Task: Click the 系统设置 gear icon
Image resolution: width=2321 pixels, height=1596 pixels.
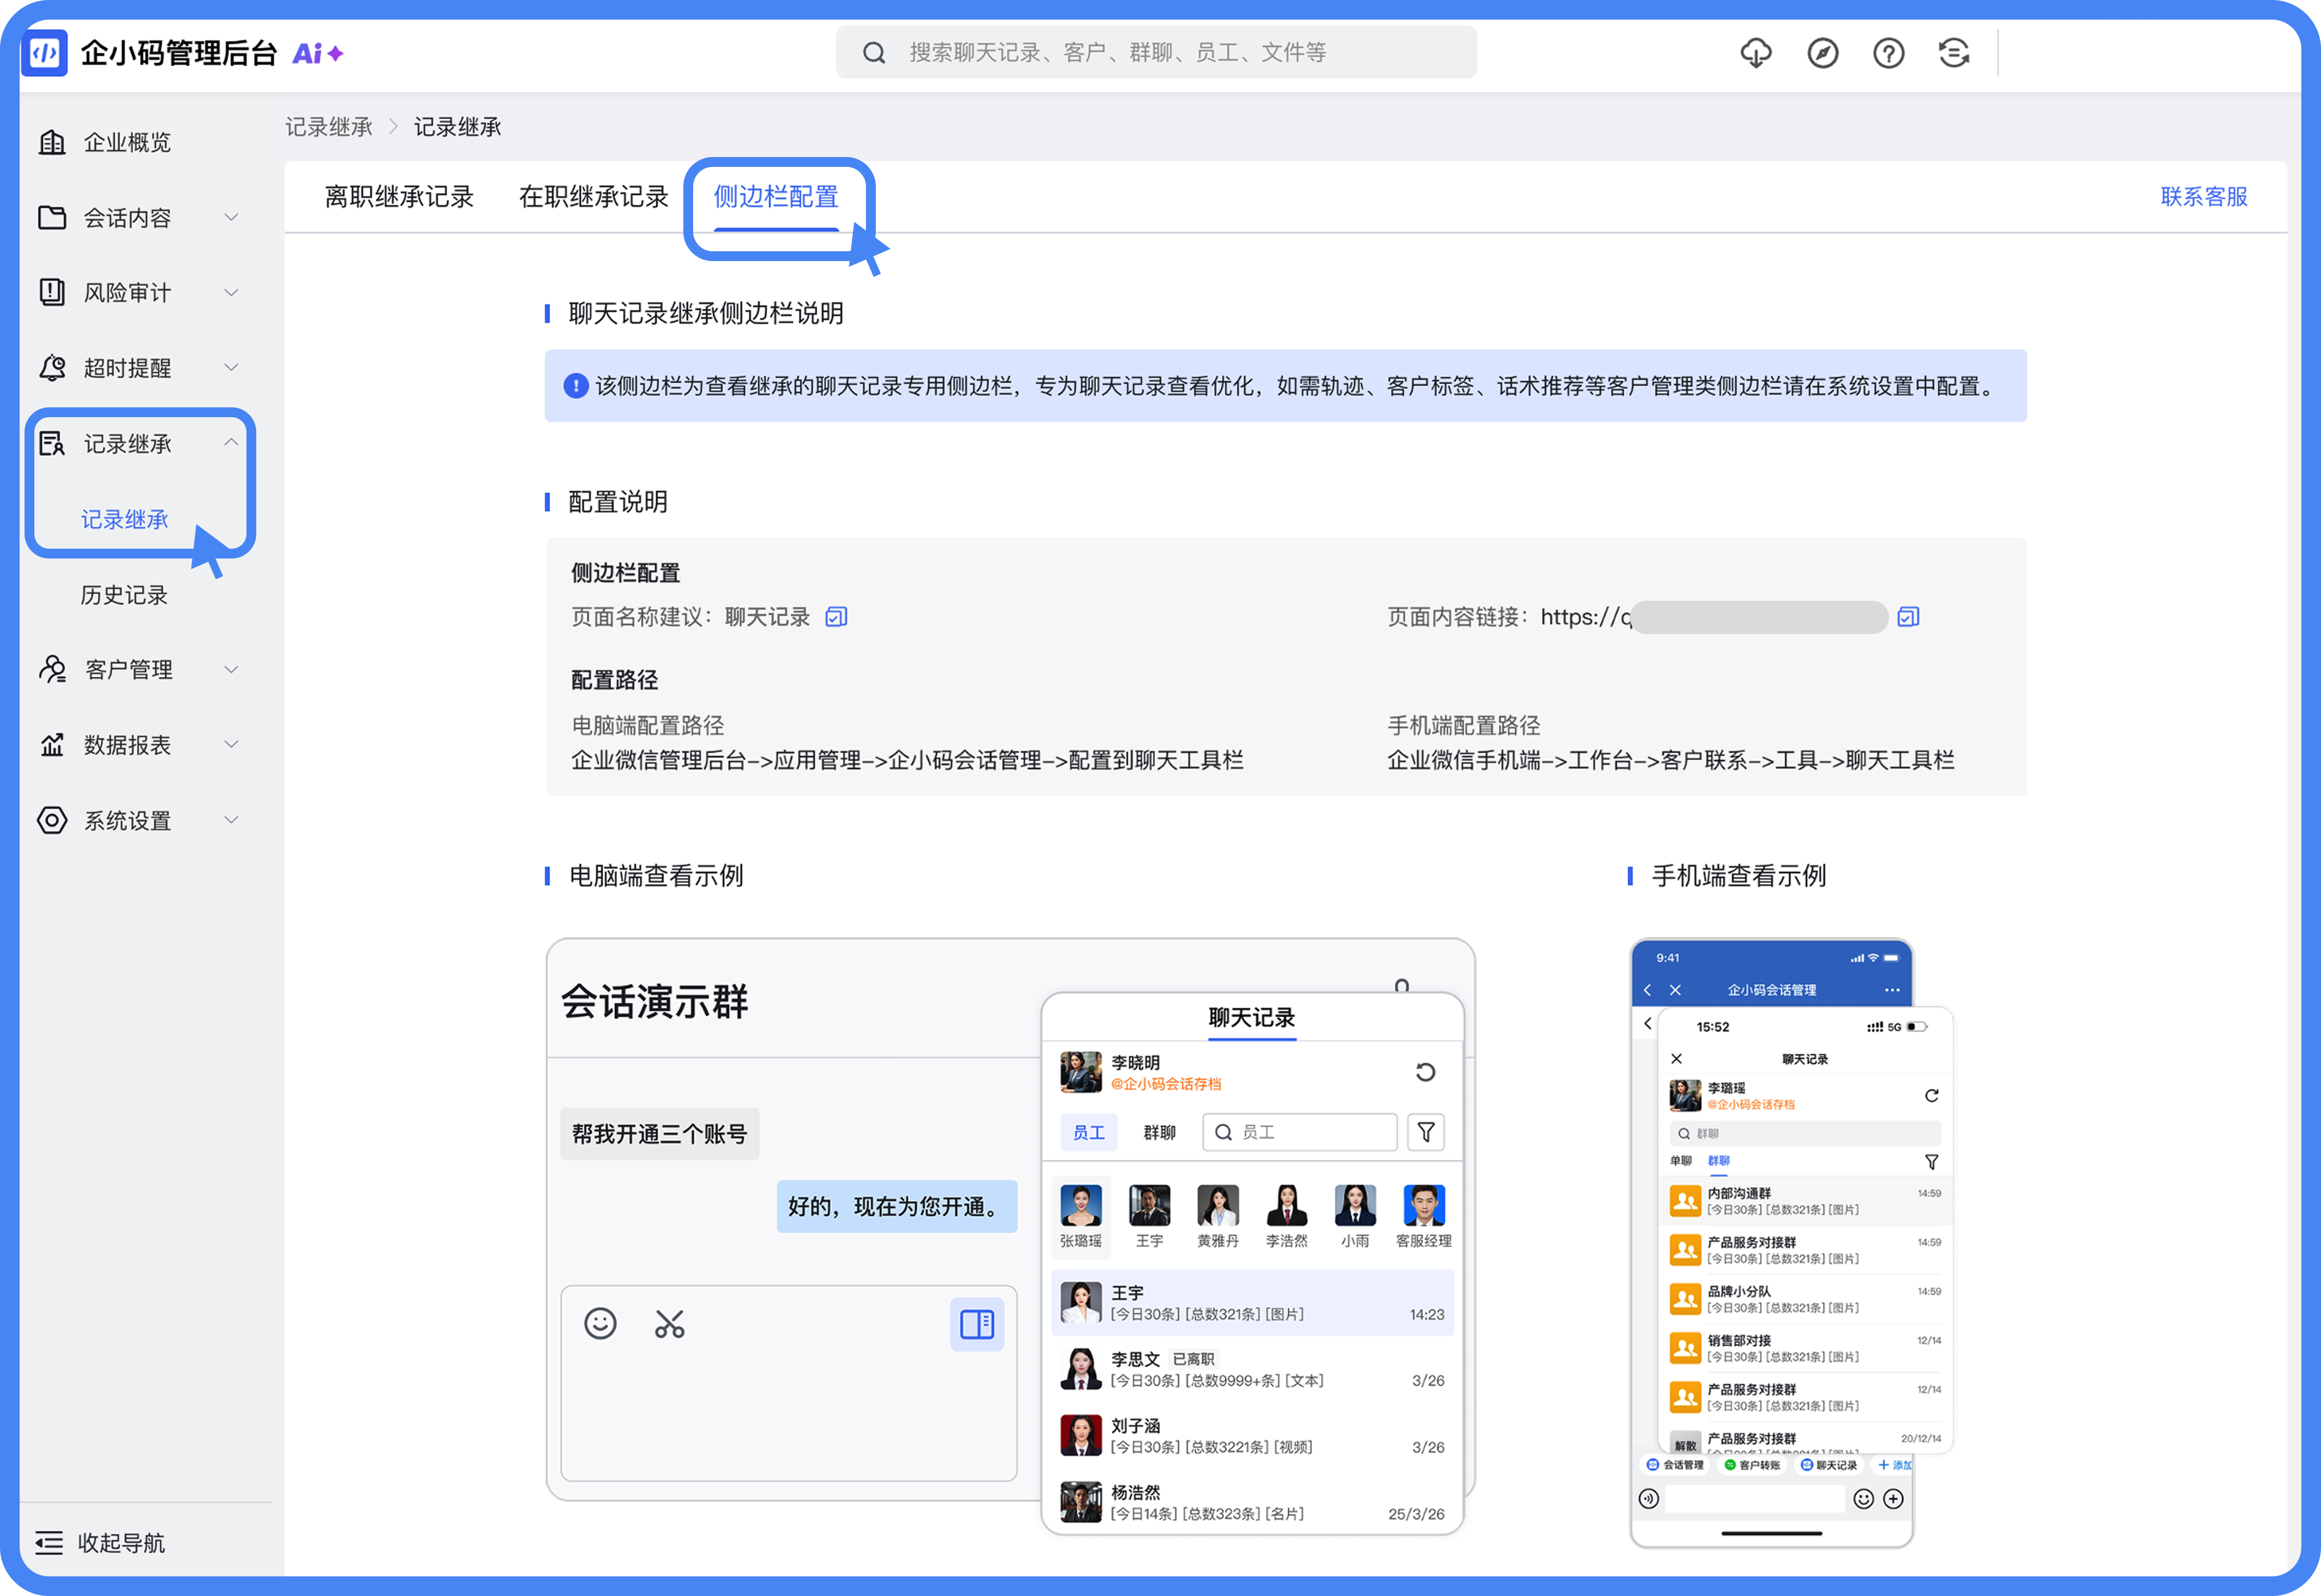Action: [x=52, y=820]
